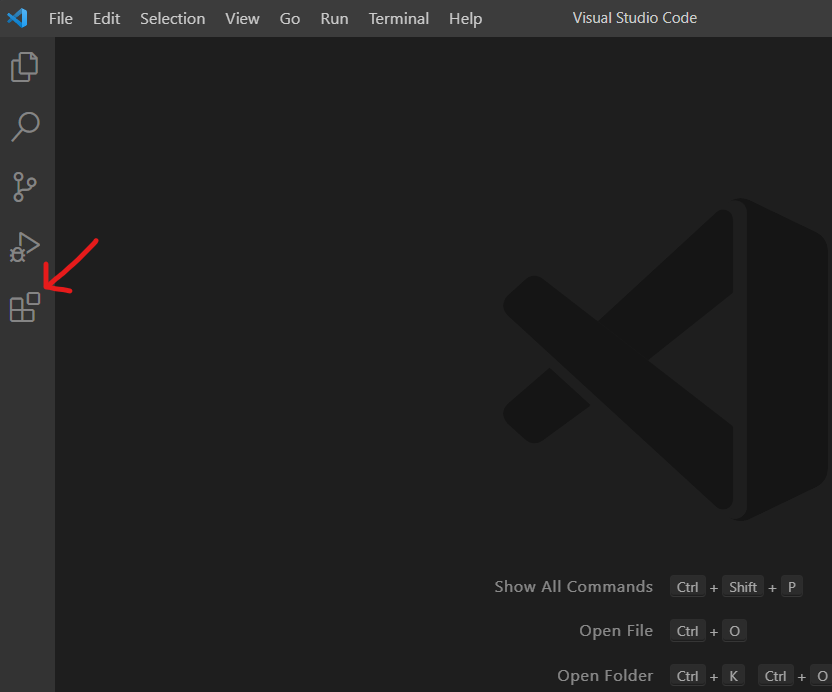The image size is (832, 692).
Task: Open the Search view magnifier icon
Action: point(25,127)
